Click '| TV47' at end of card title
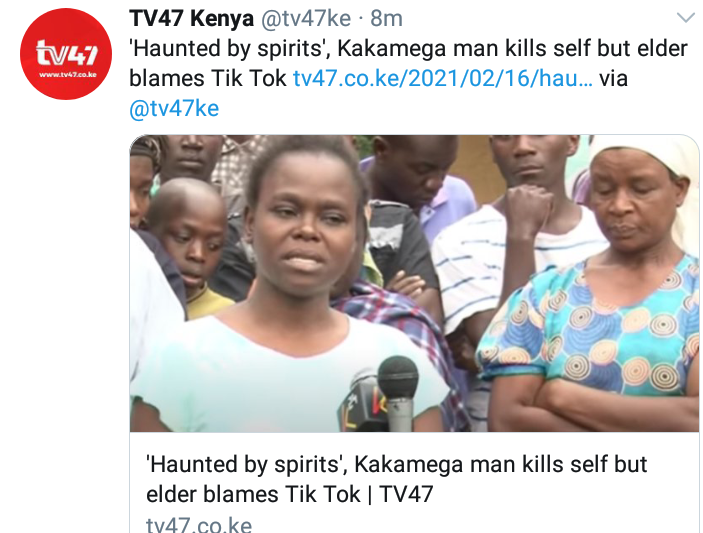This screenshot has width=703, height=533. point(399,494)
